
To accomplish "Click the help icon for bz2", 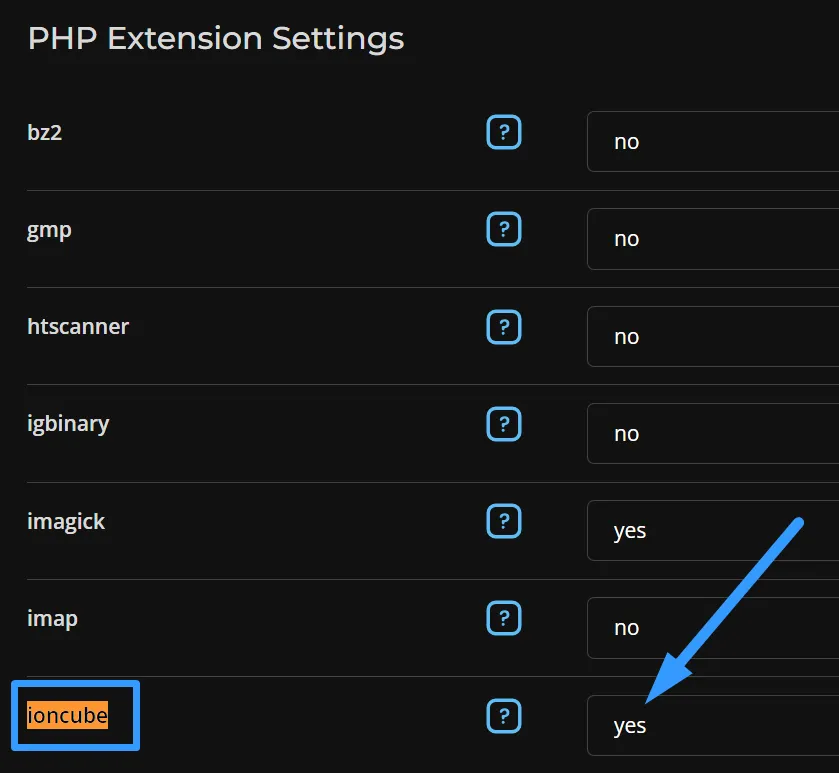I will pos(504,132).
